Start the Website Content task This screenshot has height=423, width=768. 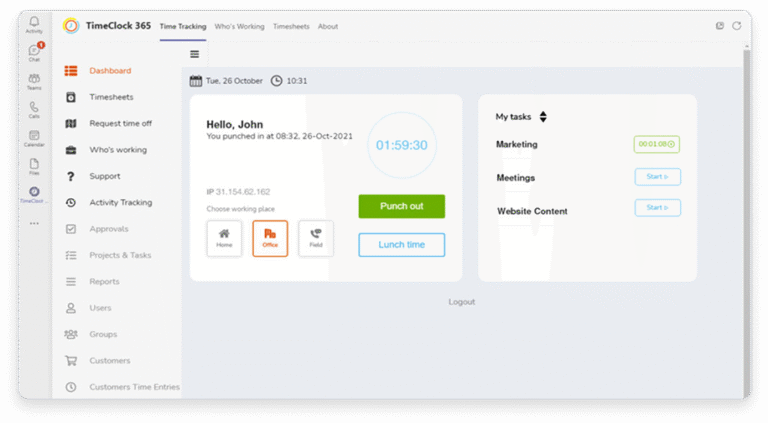tap(658, 208)
